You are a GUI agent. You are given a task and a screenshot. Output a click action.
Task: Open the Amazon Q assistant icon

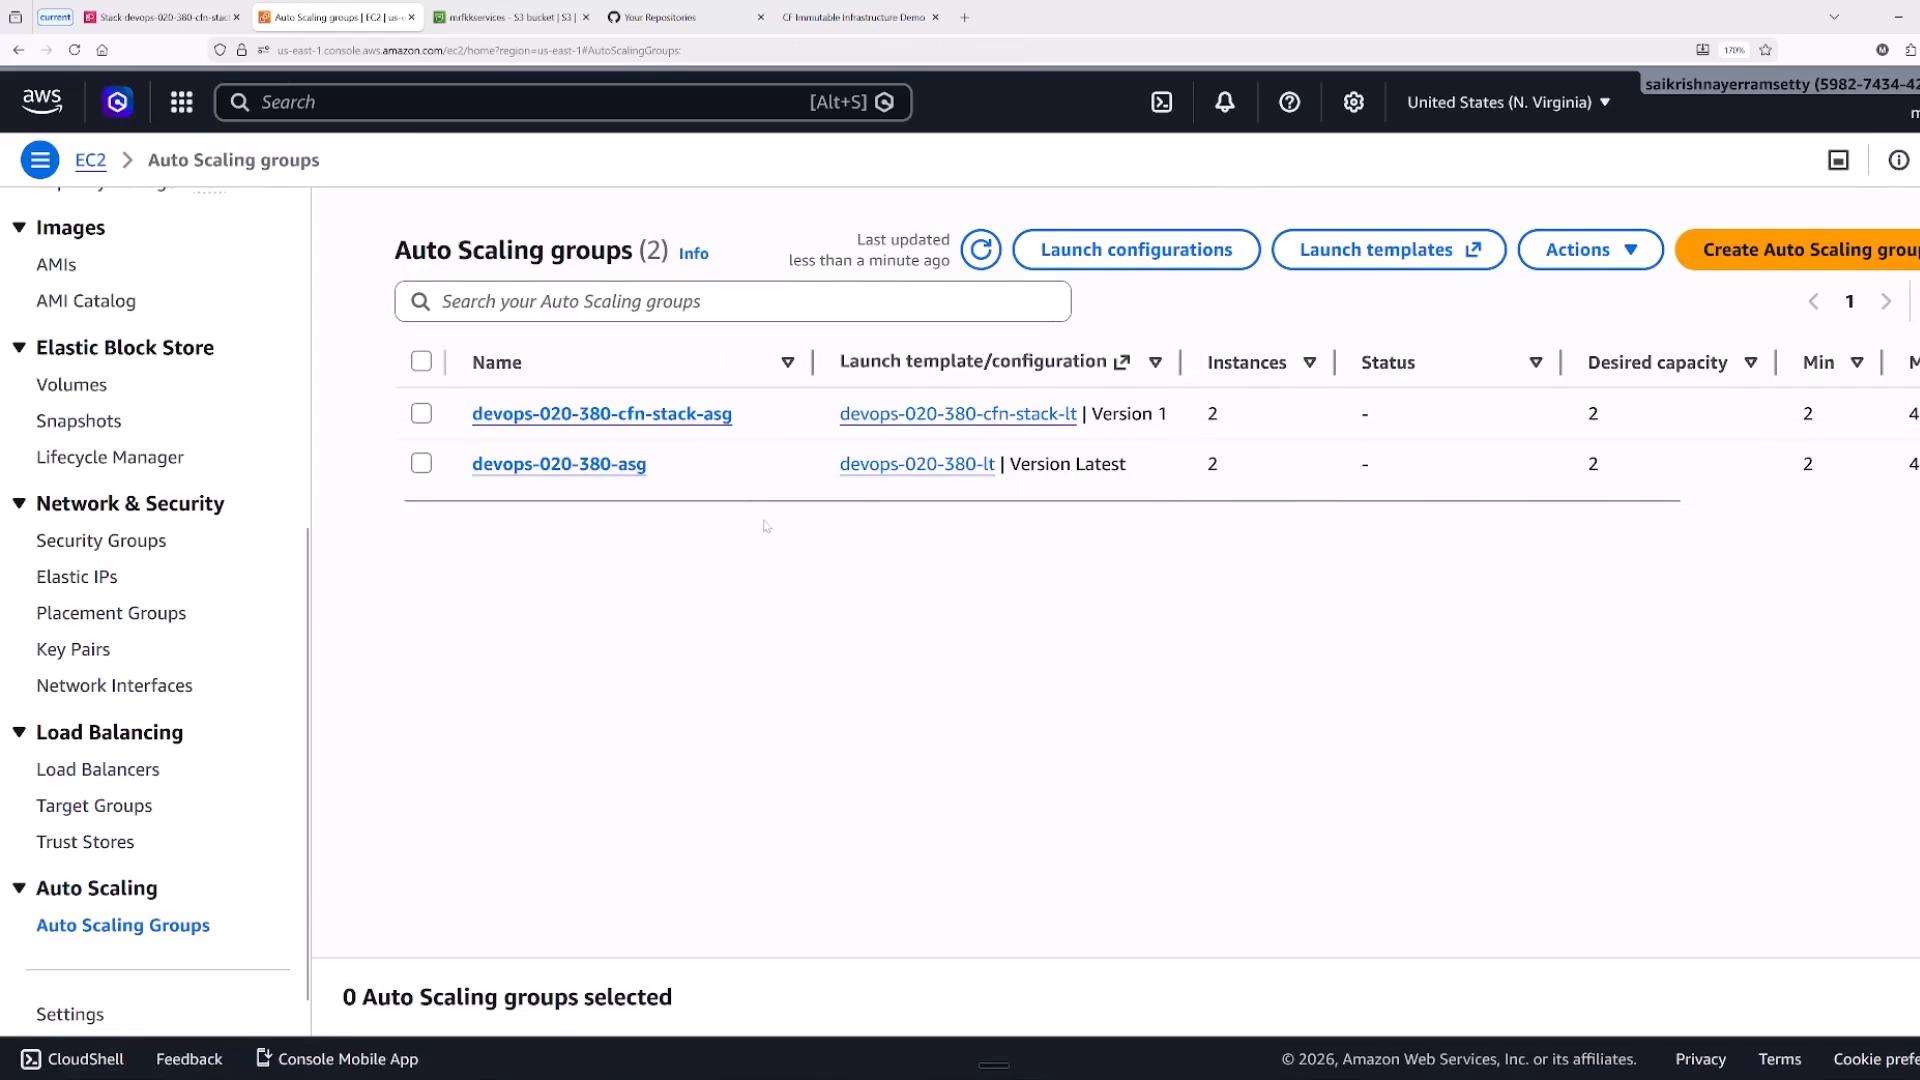coord(118,102)
